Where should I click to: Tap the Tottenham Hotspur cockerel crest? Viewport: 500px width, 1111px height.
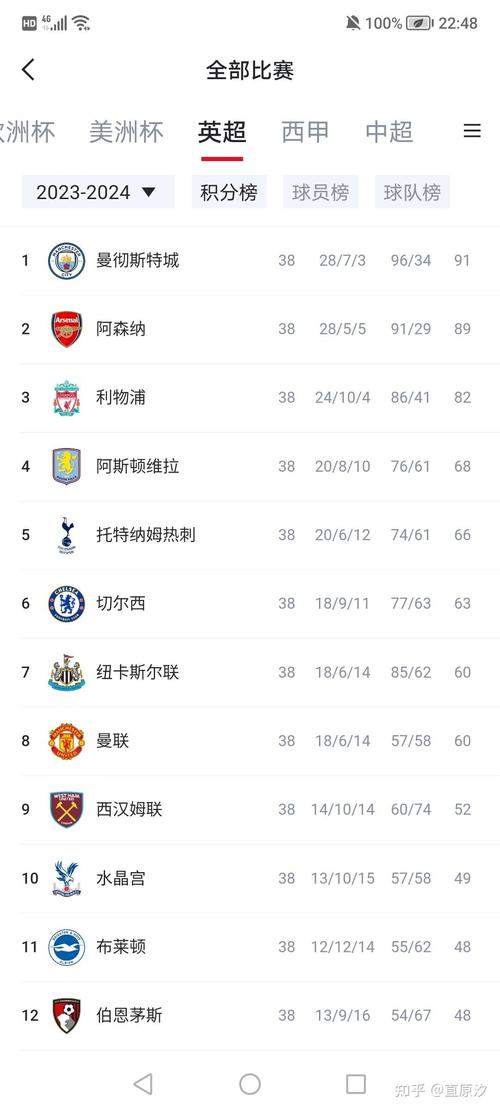[x=67, y=535]
